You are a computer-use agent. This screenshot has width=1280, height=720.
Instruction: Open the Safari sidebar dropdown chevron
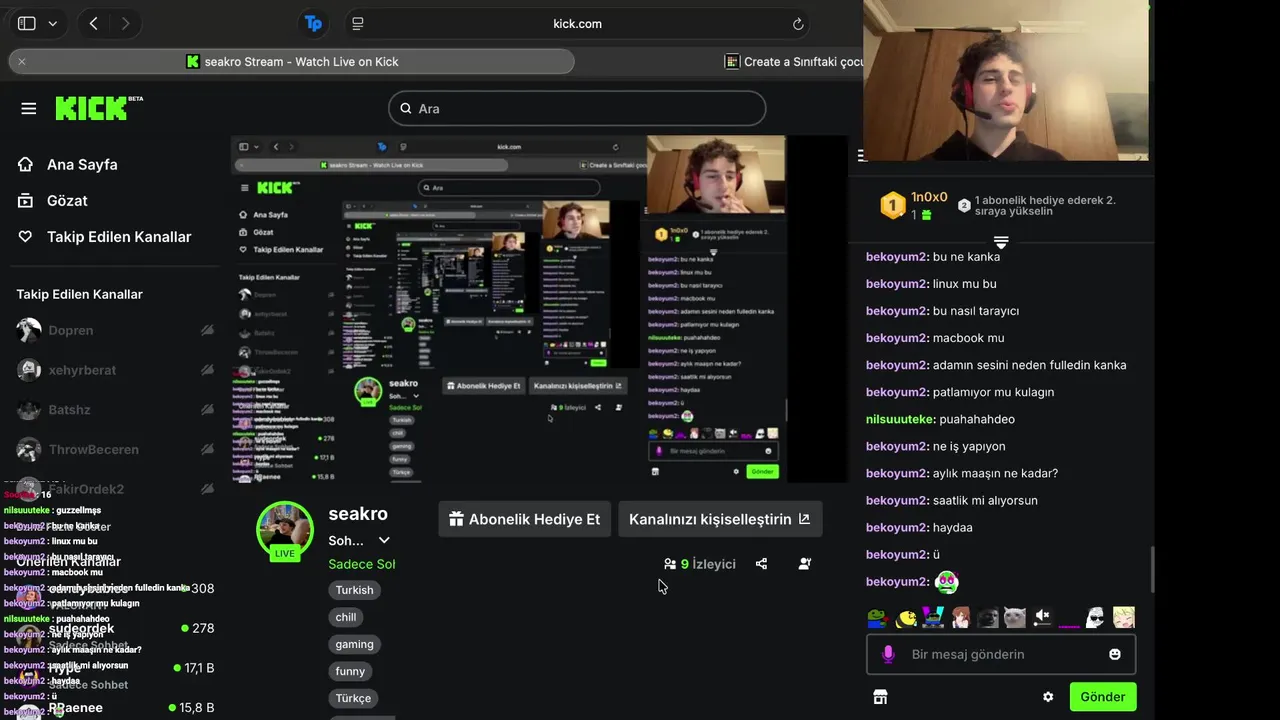tap(53, 23)
